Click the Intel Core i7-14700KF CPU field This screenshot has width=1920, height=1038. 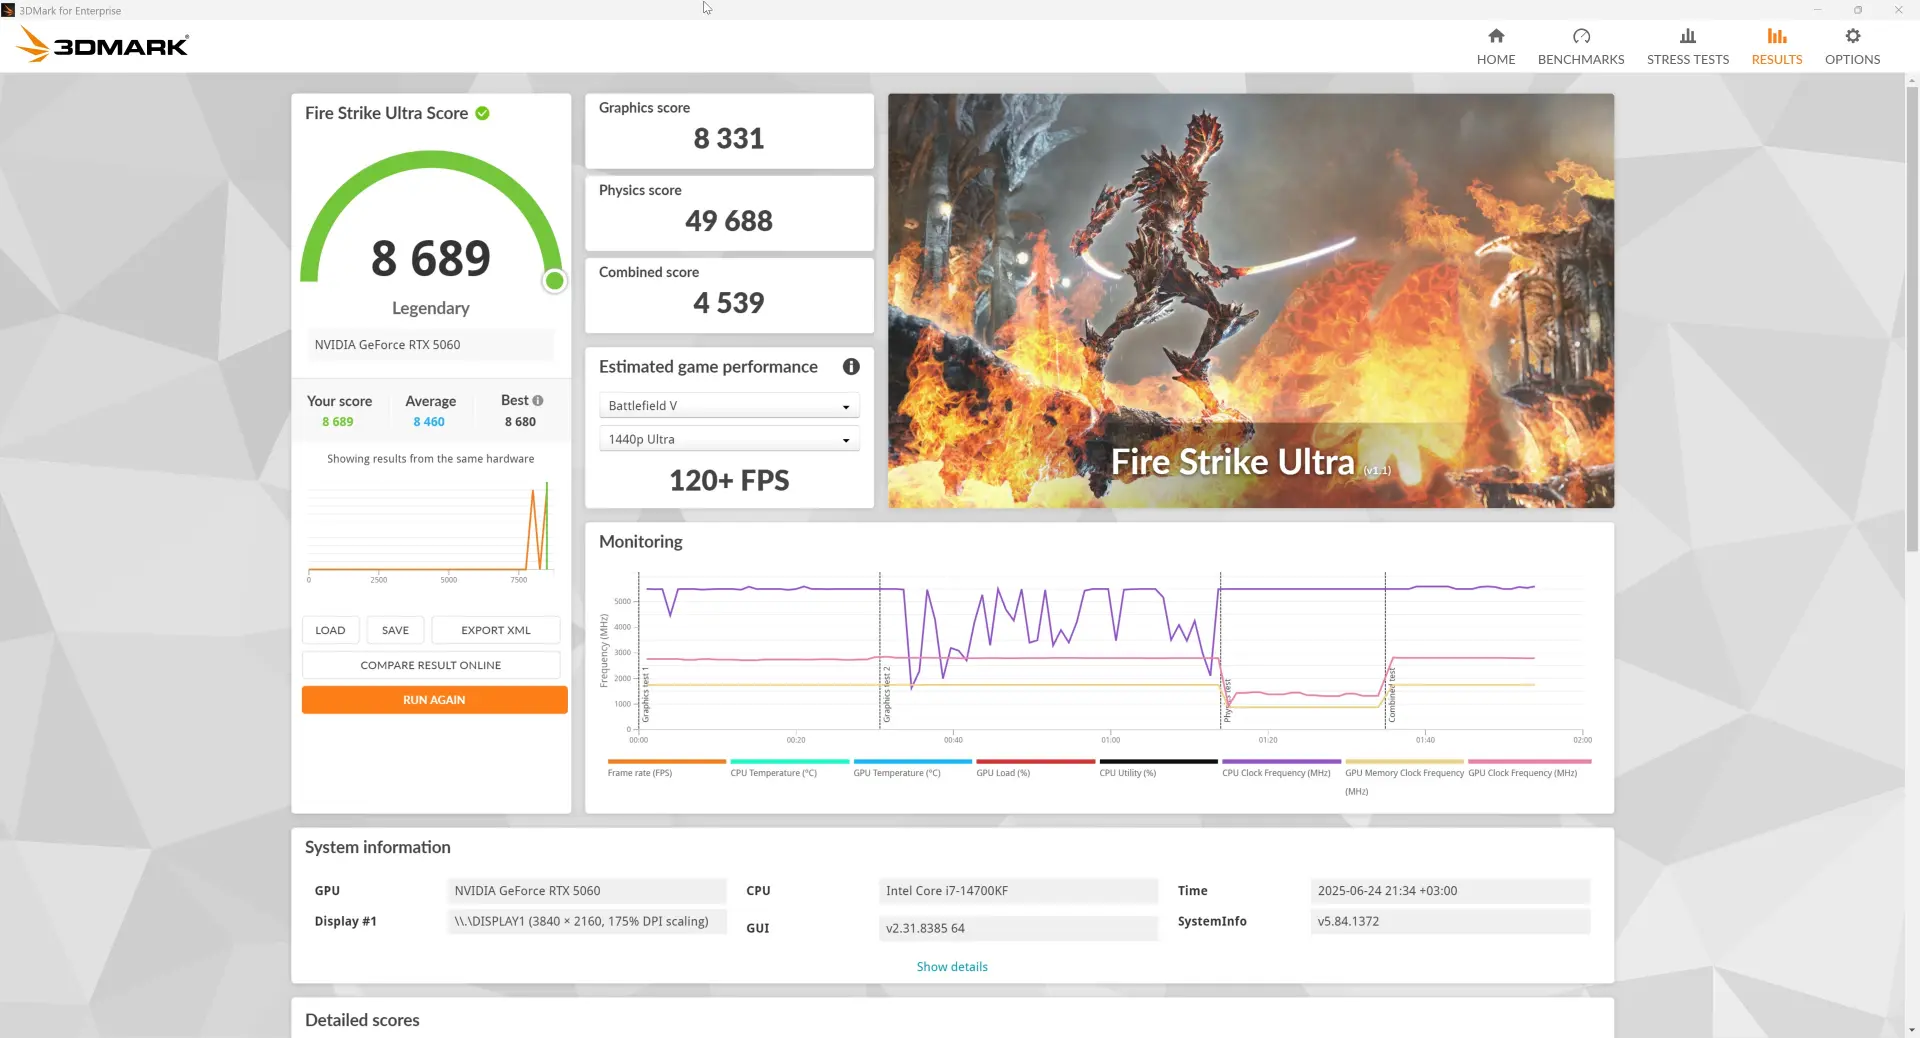(x=1018, y=891)
